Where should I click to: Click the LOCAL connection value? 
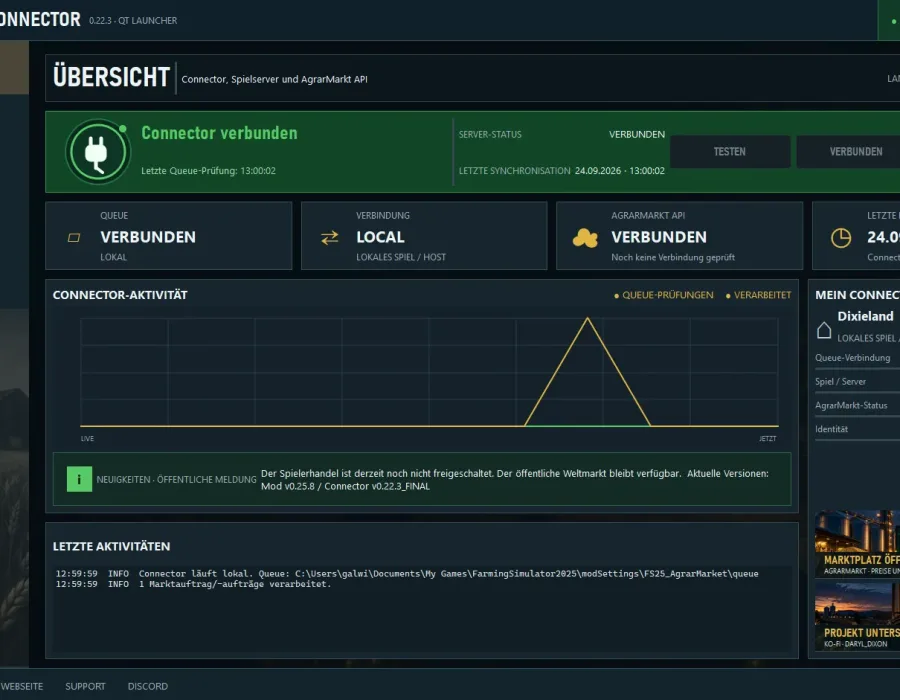pos(380,237)
